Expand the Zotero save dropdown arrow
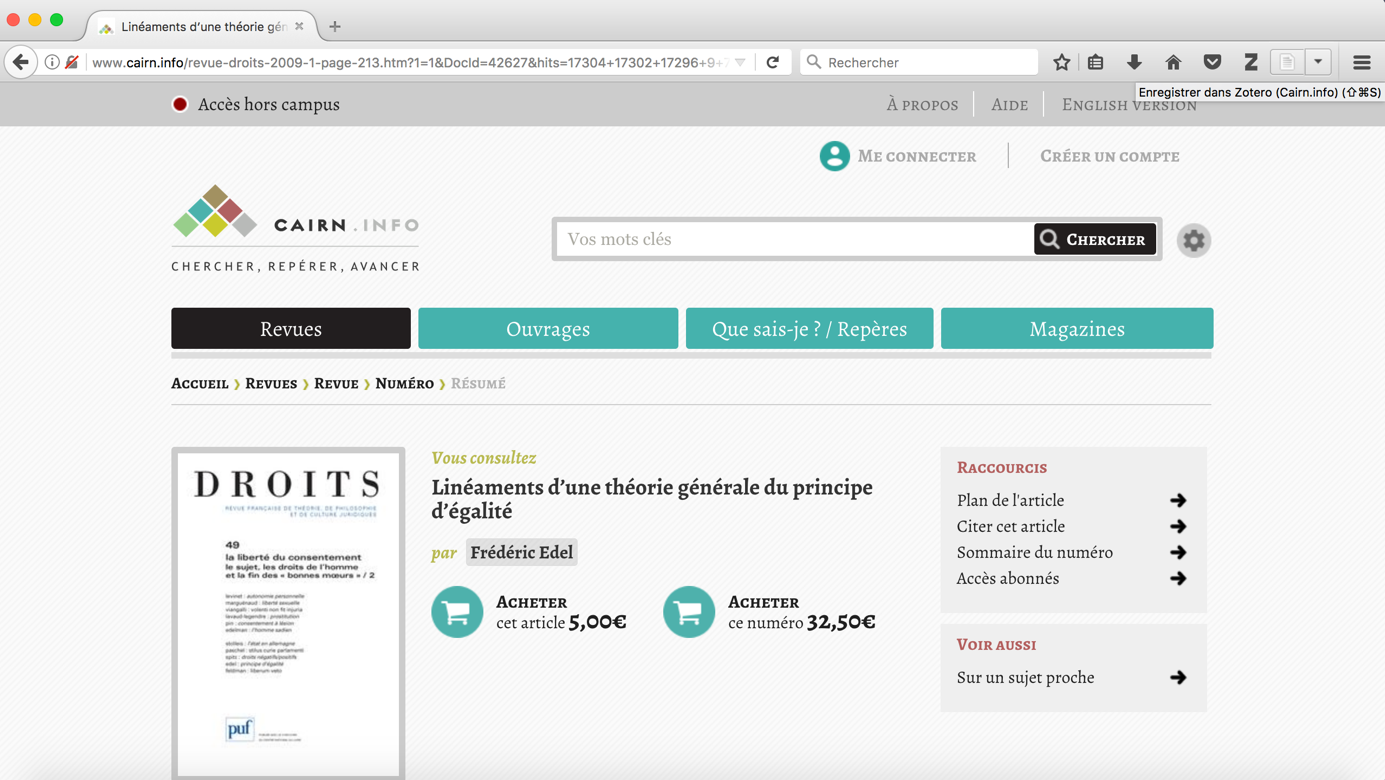This screenshot has height=780, width=1385. [x=1318, y=62]
